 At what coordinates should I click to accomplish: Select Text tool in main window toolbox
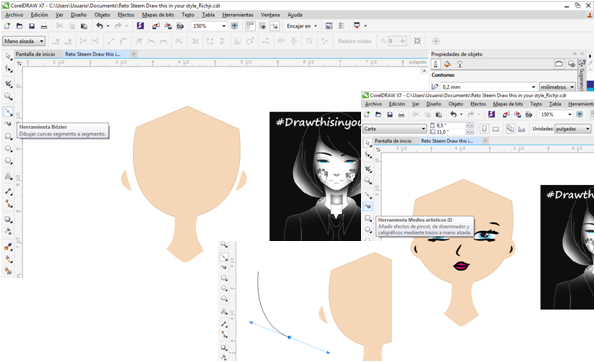(x=8, y=176)
